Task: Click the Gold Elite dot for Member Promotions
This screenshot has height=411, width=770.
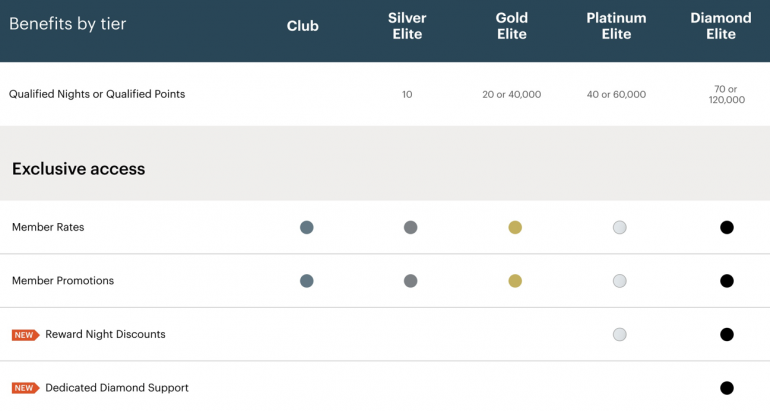Action: tap(515, 281)
